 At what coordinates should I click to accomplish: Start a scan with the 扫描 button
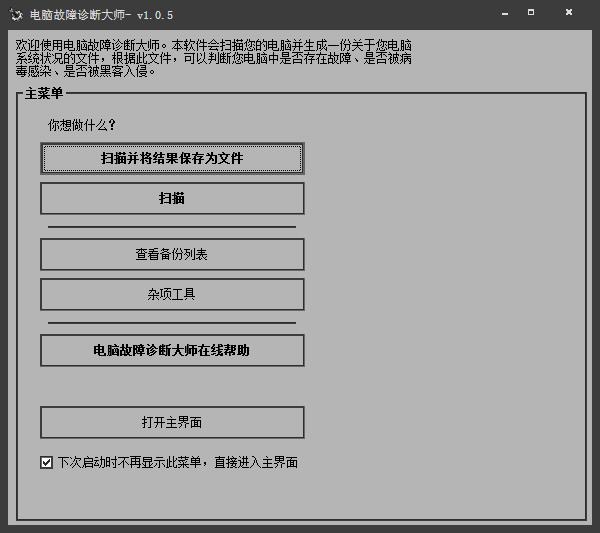tap(172, 198)
